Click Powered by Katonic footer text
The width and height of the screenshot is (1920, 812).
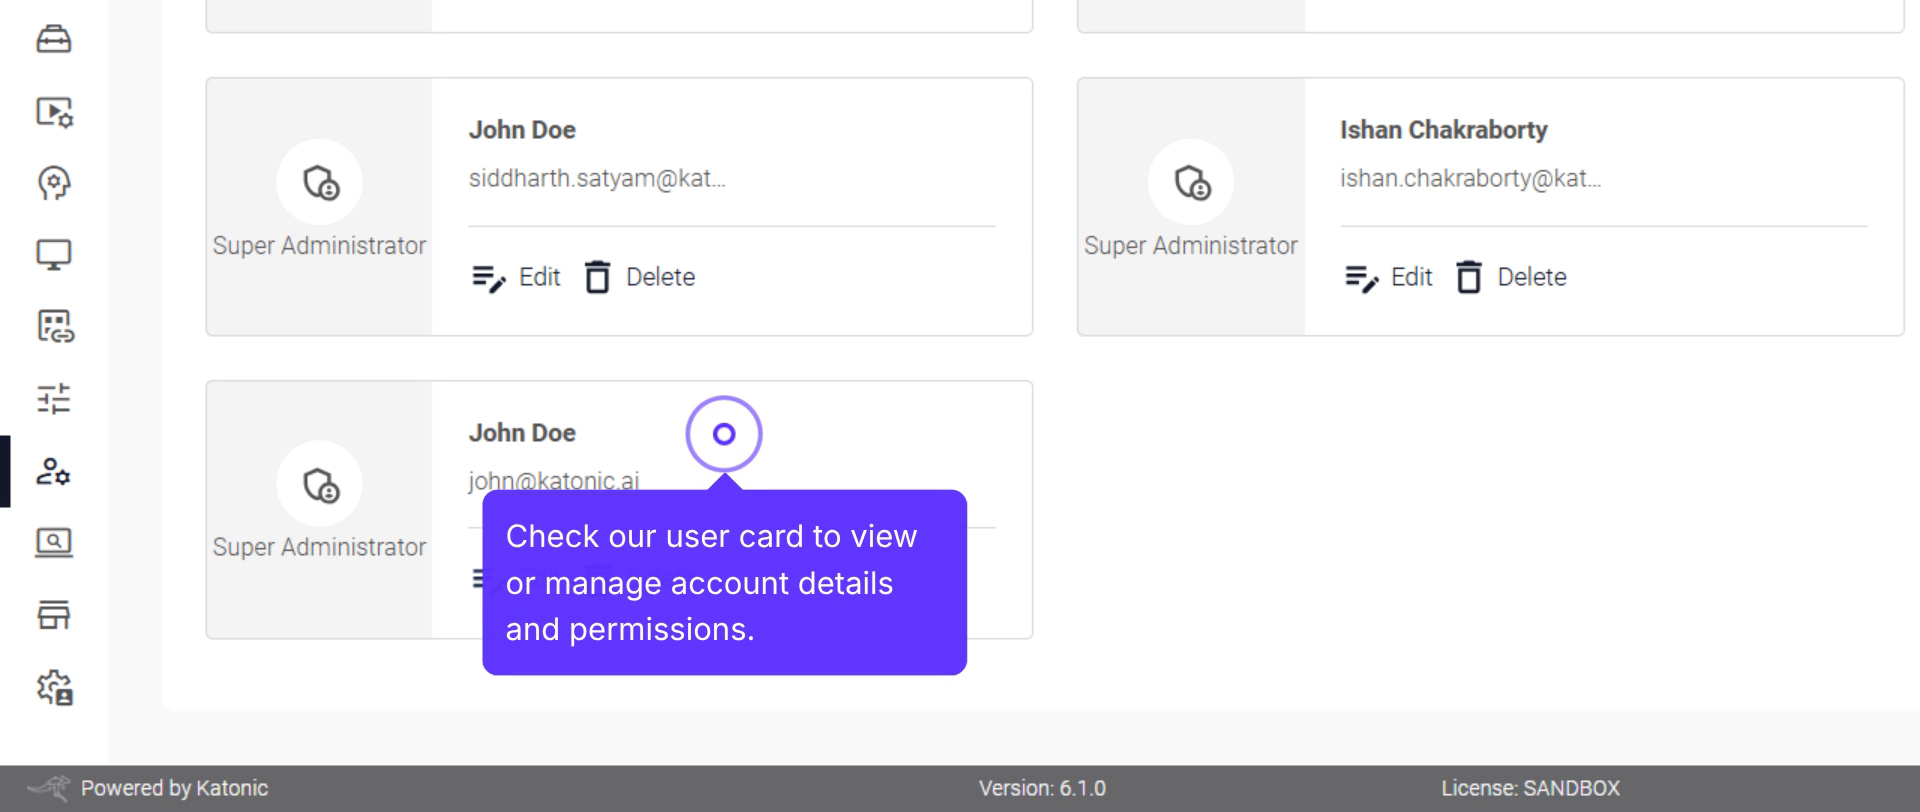click(174, 788)
